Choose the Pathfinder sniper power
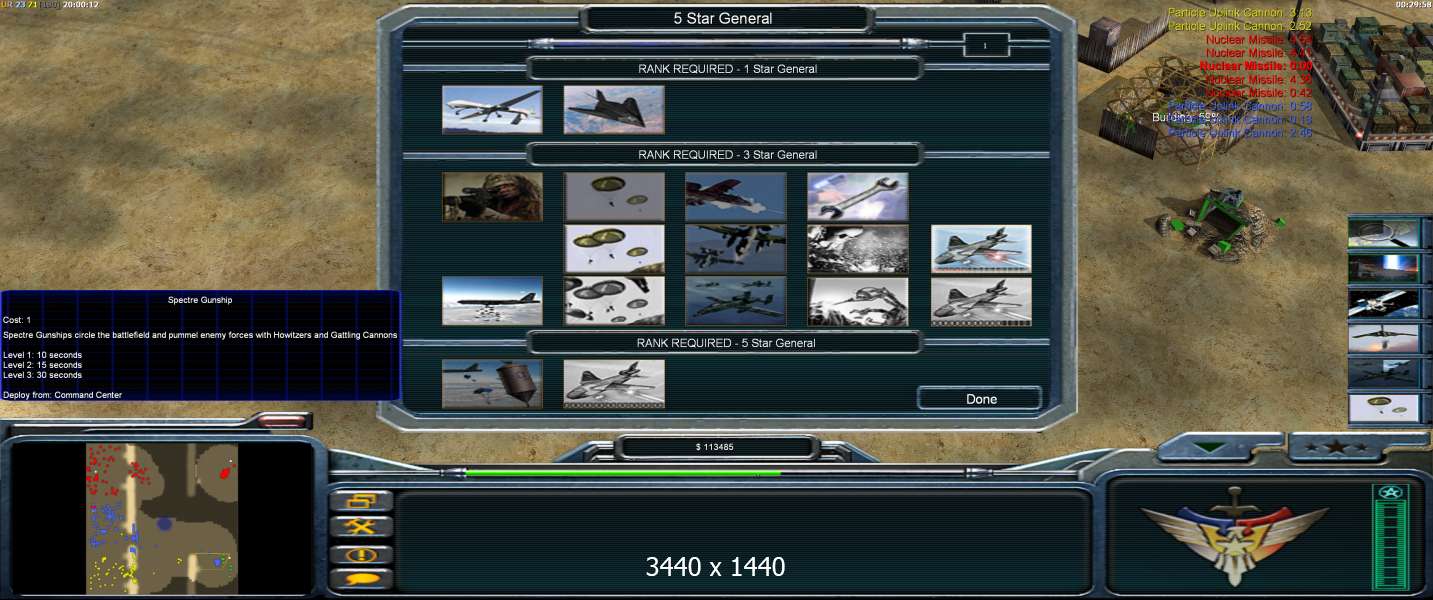Viewport: 1433px width, 600px height. (x=492, y=197)
